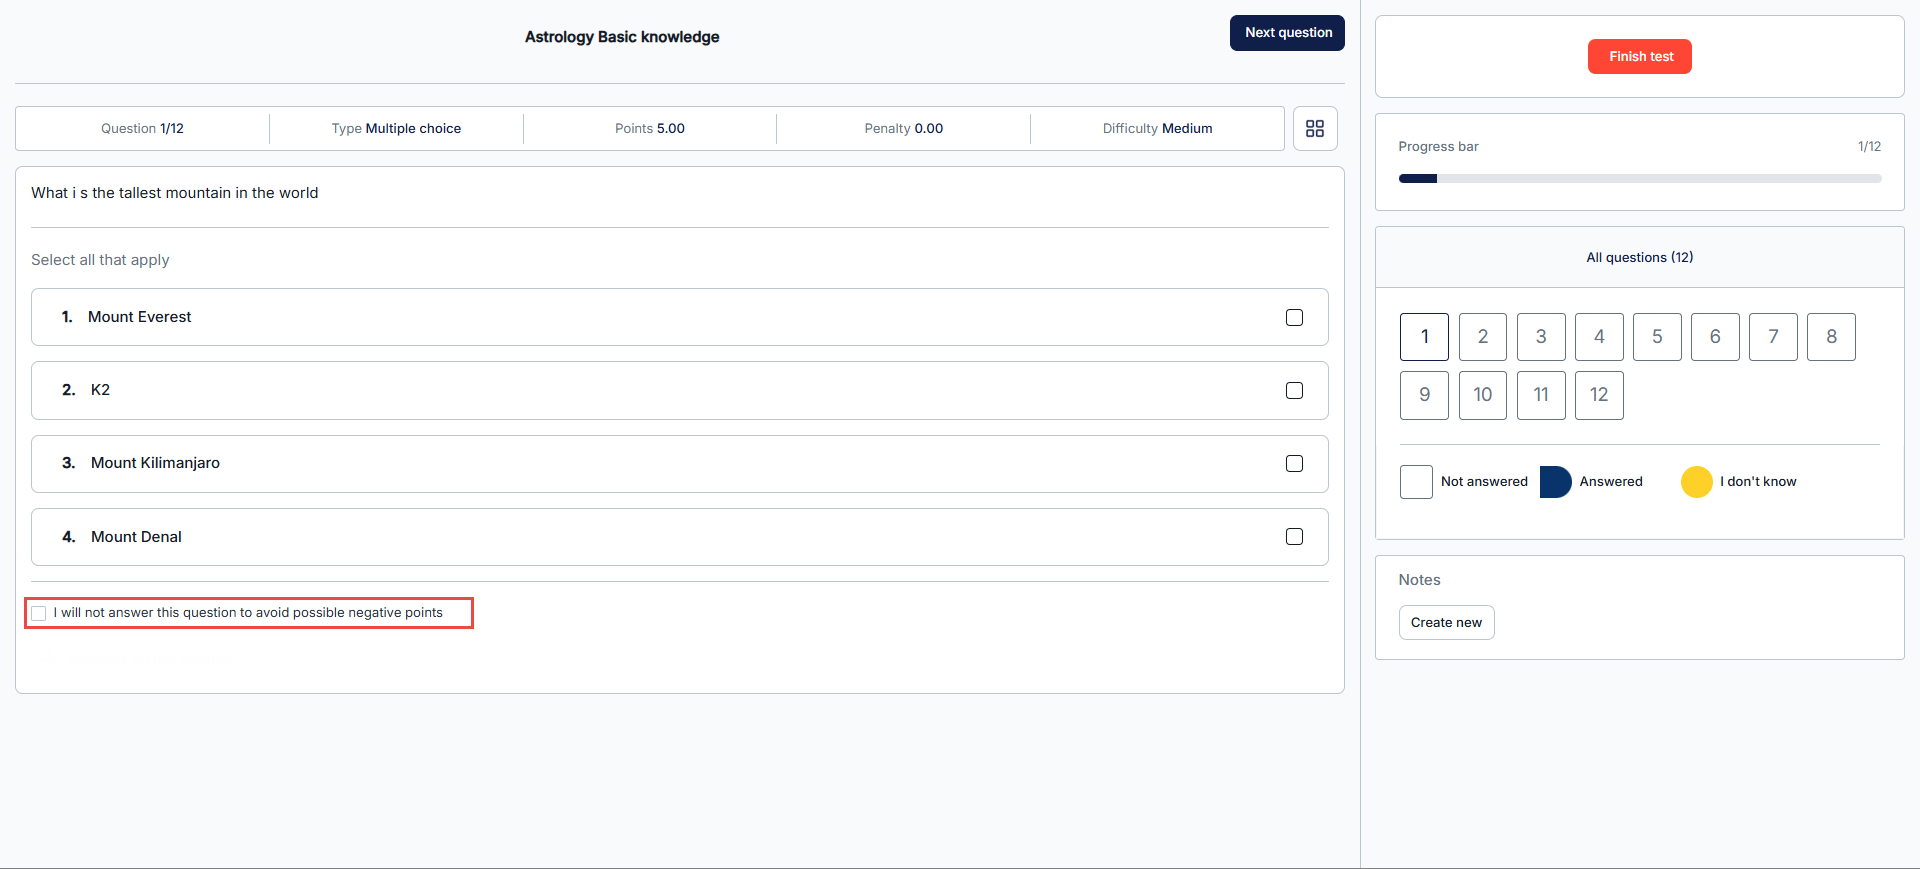Click the dark blue Answered legend icon

[1555, 482]
